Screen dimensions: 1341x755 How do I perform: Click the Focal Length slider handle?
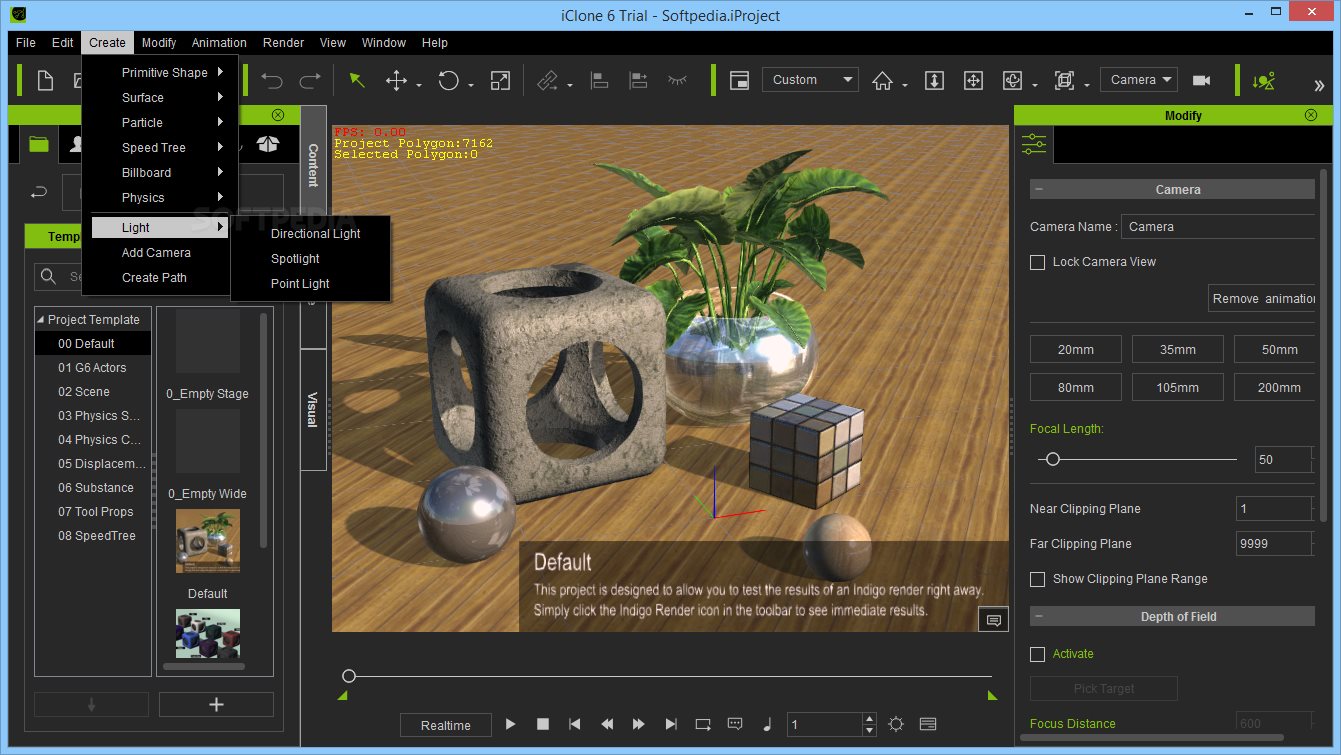pos(1052,459)
